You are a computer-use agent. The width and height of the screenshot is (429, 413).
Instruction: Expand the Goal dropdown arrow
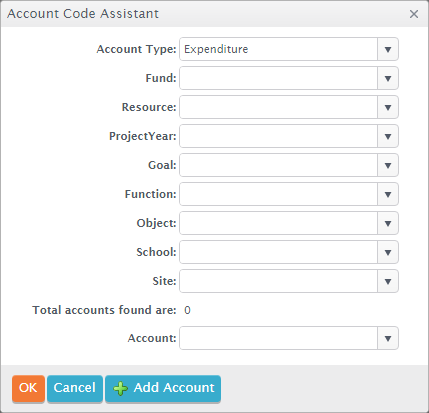(x=388, y=165)
